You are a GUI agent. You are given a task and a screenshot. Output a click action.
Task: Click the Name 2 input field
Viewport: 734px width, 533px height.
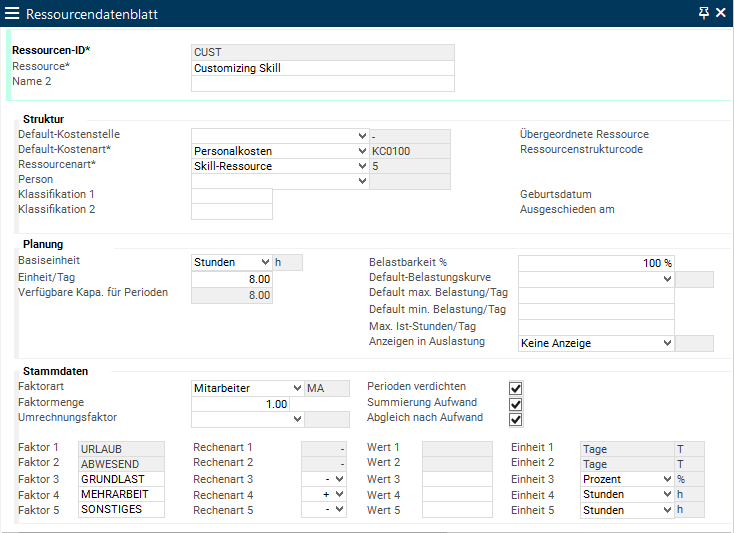[x=322, y=84]
